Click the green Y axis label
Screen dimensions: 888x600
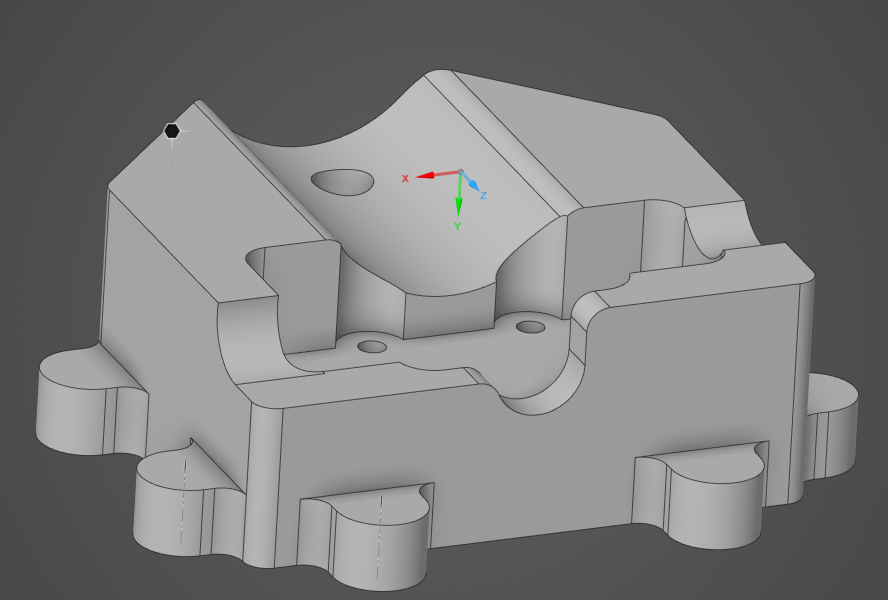tap(457, 225)
